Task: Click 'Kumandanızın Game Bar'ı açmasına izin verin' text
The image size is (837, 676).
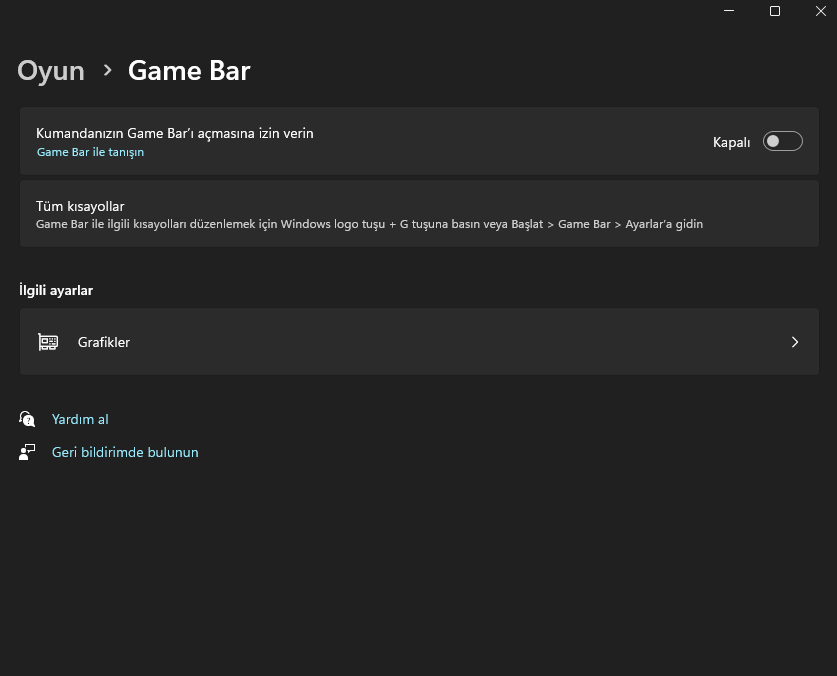Action: [175, 133]
